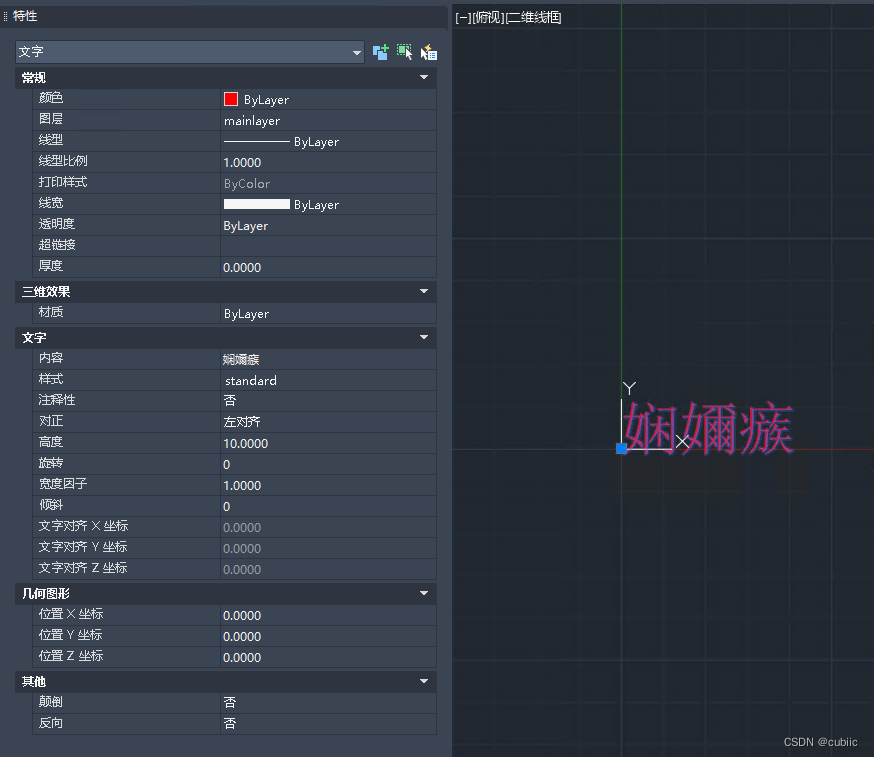Collapse the 文字 properties section
The width and height of the screenshot is (874, 757).
[x=424, y=337]
